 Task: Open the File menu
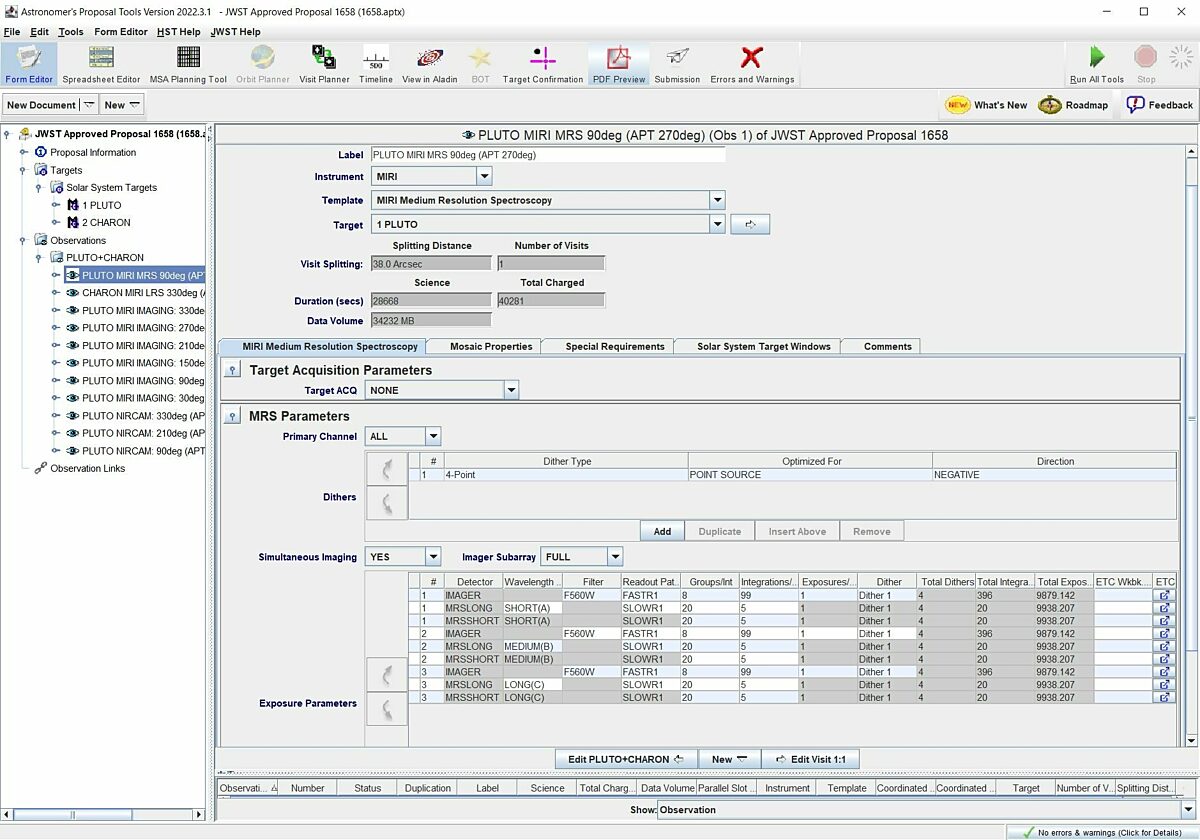(12, 32)
